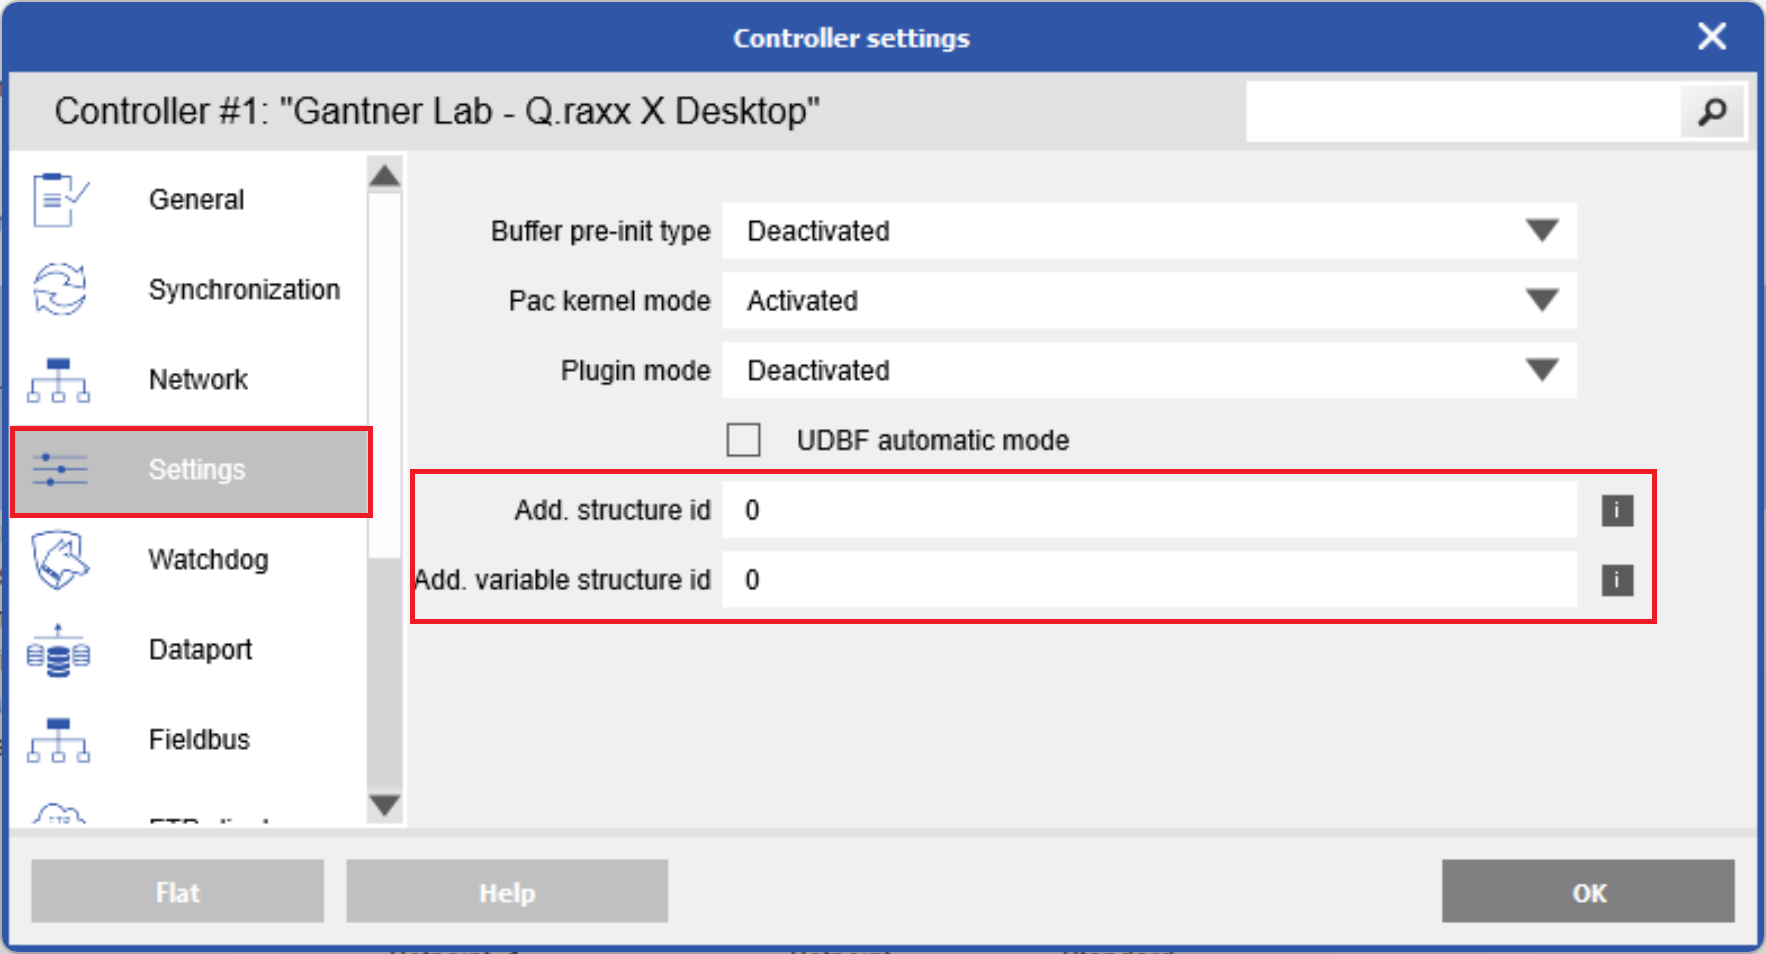Screen dimensions: 1766x954
Task: Select the Synchronization arrows icon
Action: point(60,289)
